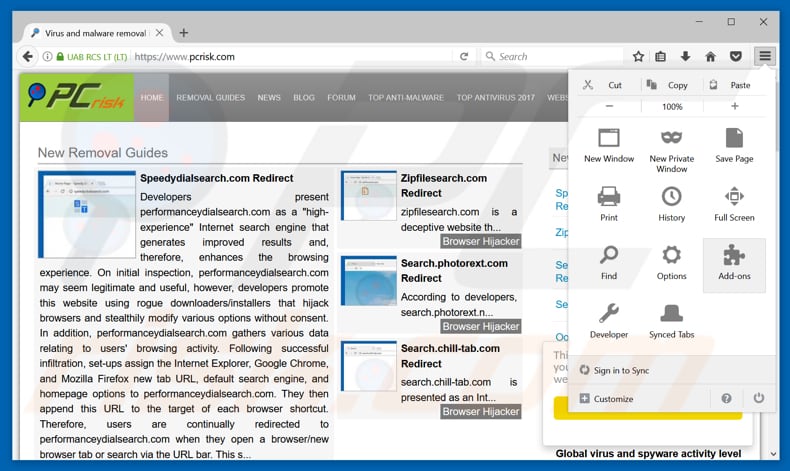Screen dimensions: 790x471
Task: Click Search.chill-tab article thumbnail
Action: click(369, 366)
